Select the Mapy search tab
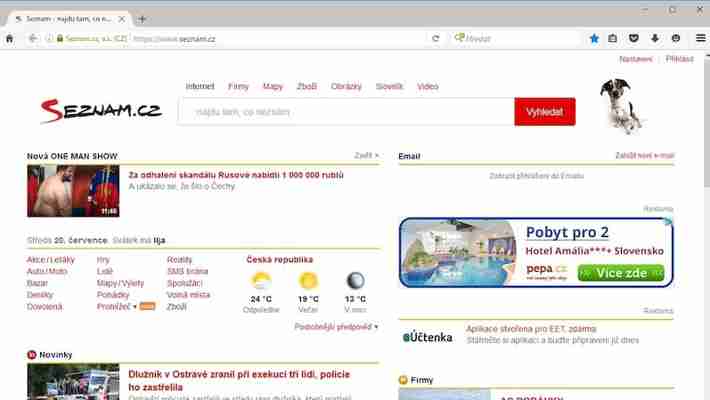The image size is (710, 400). [x=273, y=86]
